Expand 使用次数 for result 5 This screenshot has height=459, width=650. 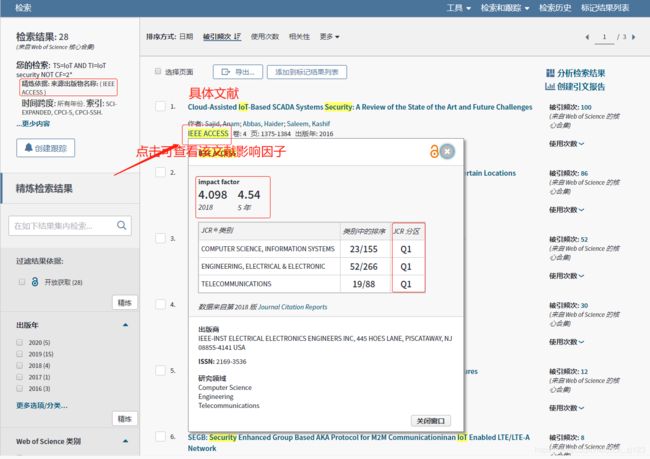566,408
